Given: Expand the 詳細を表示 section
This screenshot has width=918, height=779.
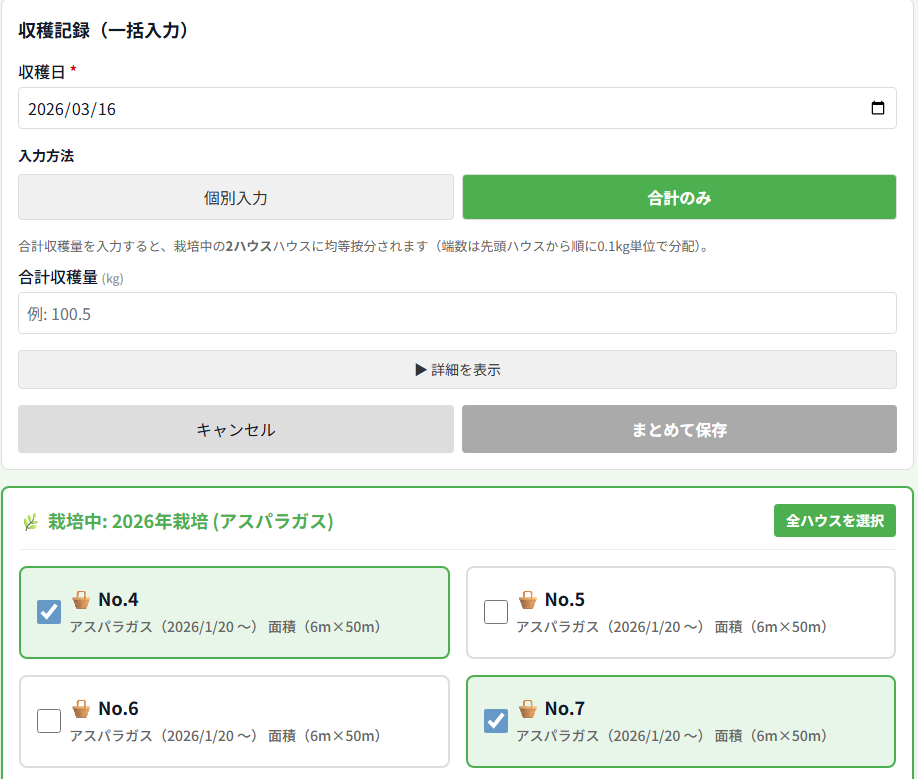Looking at the screenshot, I should tap(457, 370).
